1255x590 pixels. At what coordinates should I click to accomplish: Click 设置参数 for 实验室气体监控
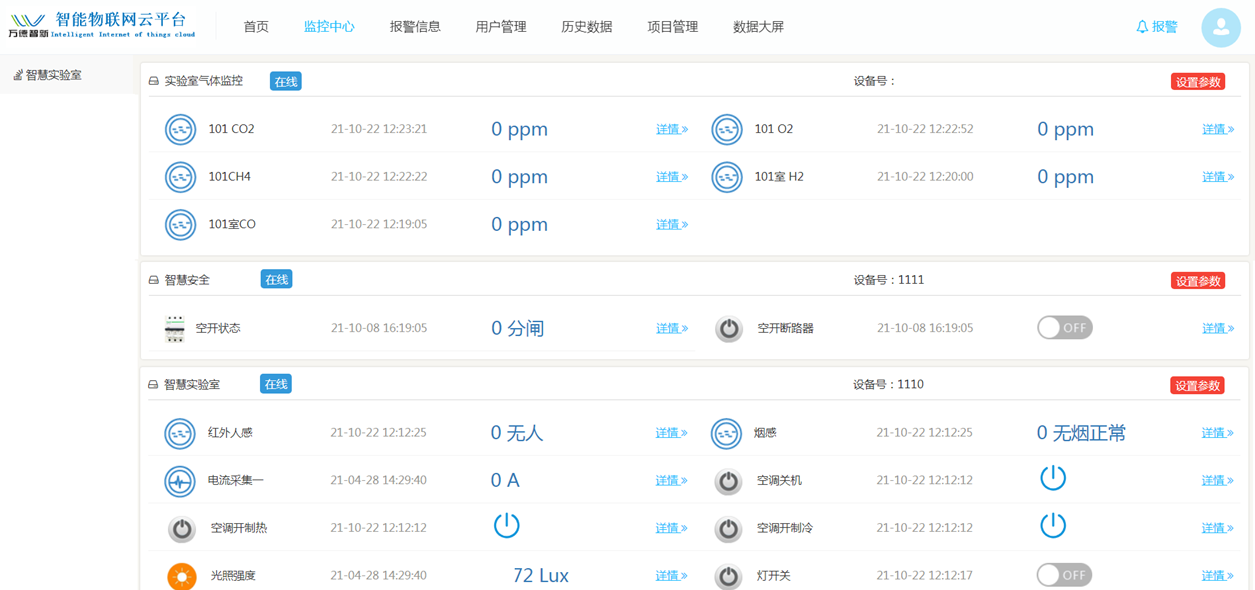point(1198,82)
